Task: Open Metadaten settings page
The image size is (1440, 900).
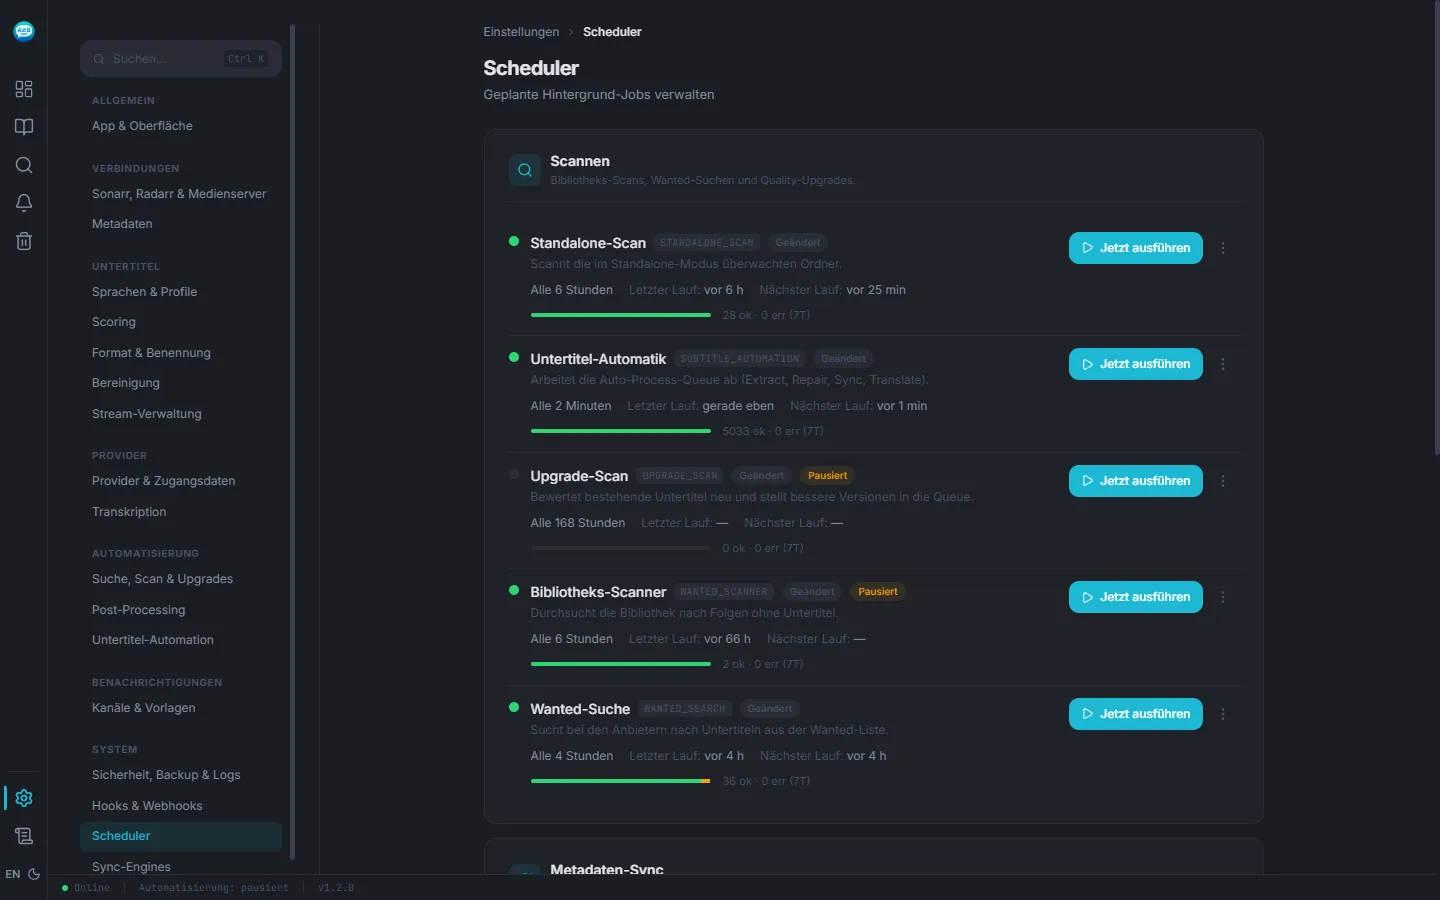Action: point(181,224)
